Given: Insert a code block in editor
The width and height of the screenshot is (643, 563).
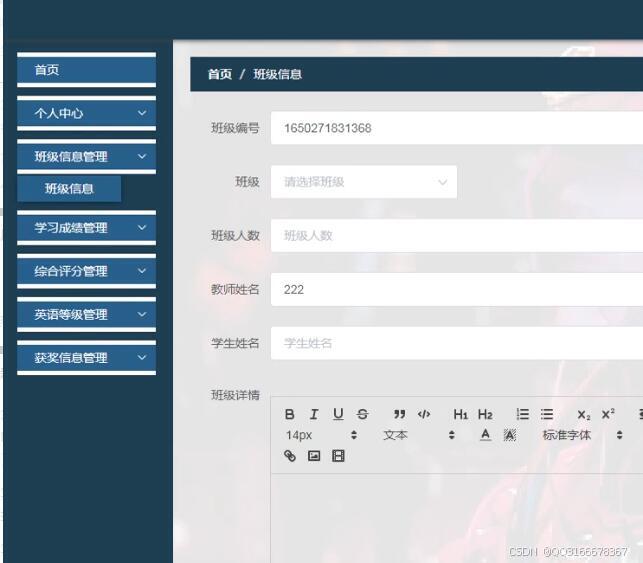Looking at the screenshot, I should [424, 414].
